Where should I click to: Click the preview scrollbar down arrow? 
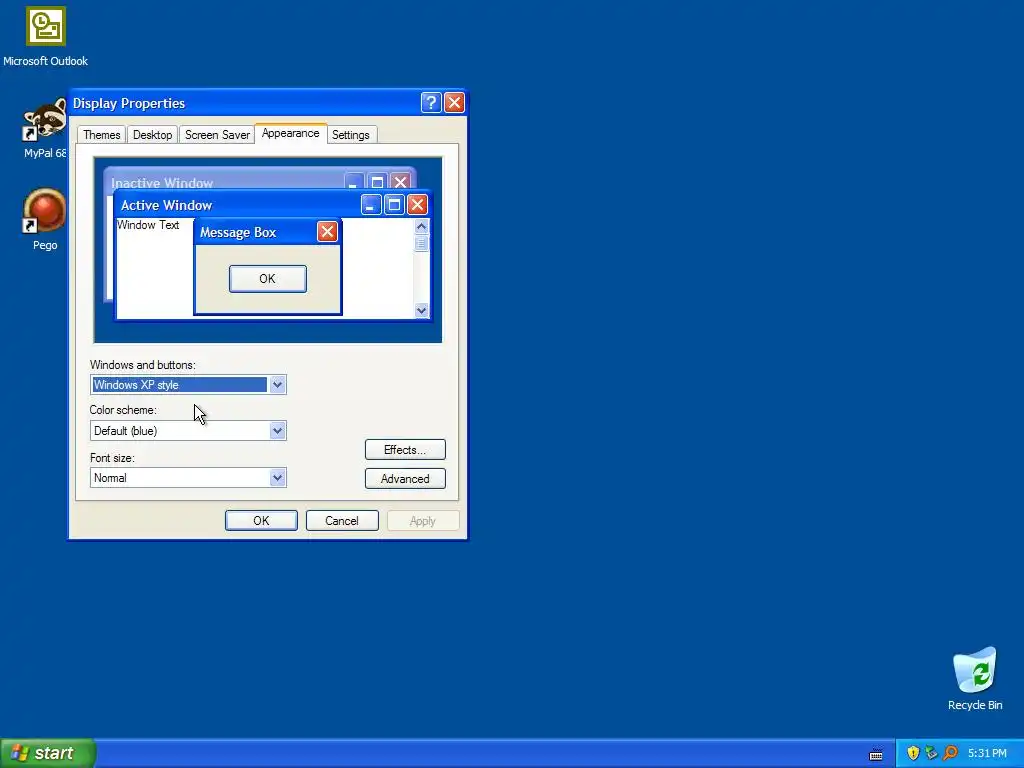421,310
